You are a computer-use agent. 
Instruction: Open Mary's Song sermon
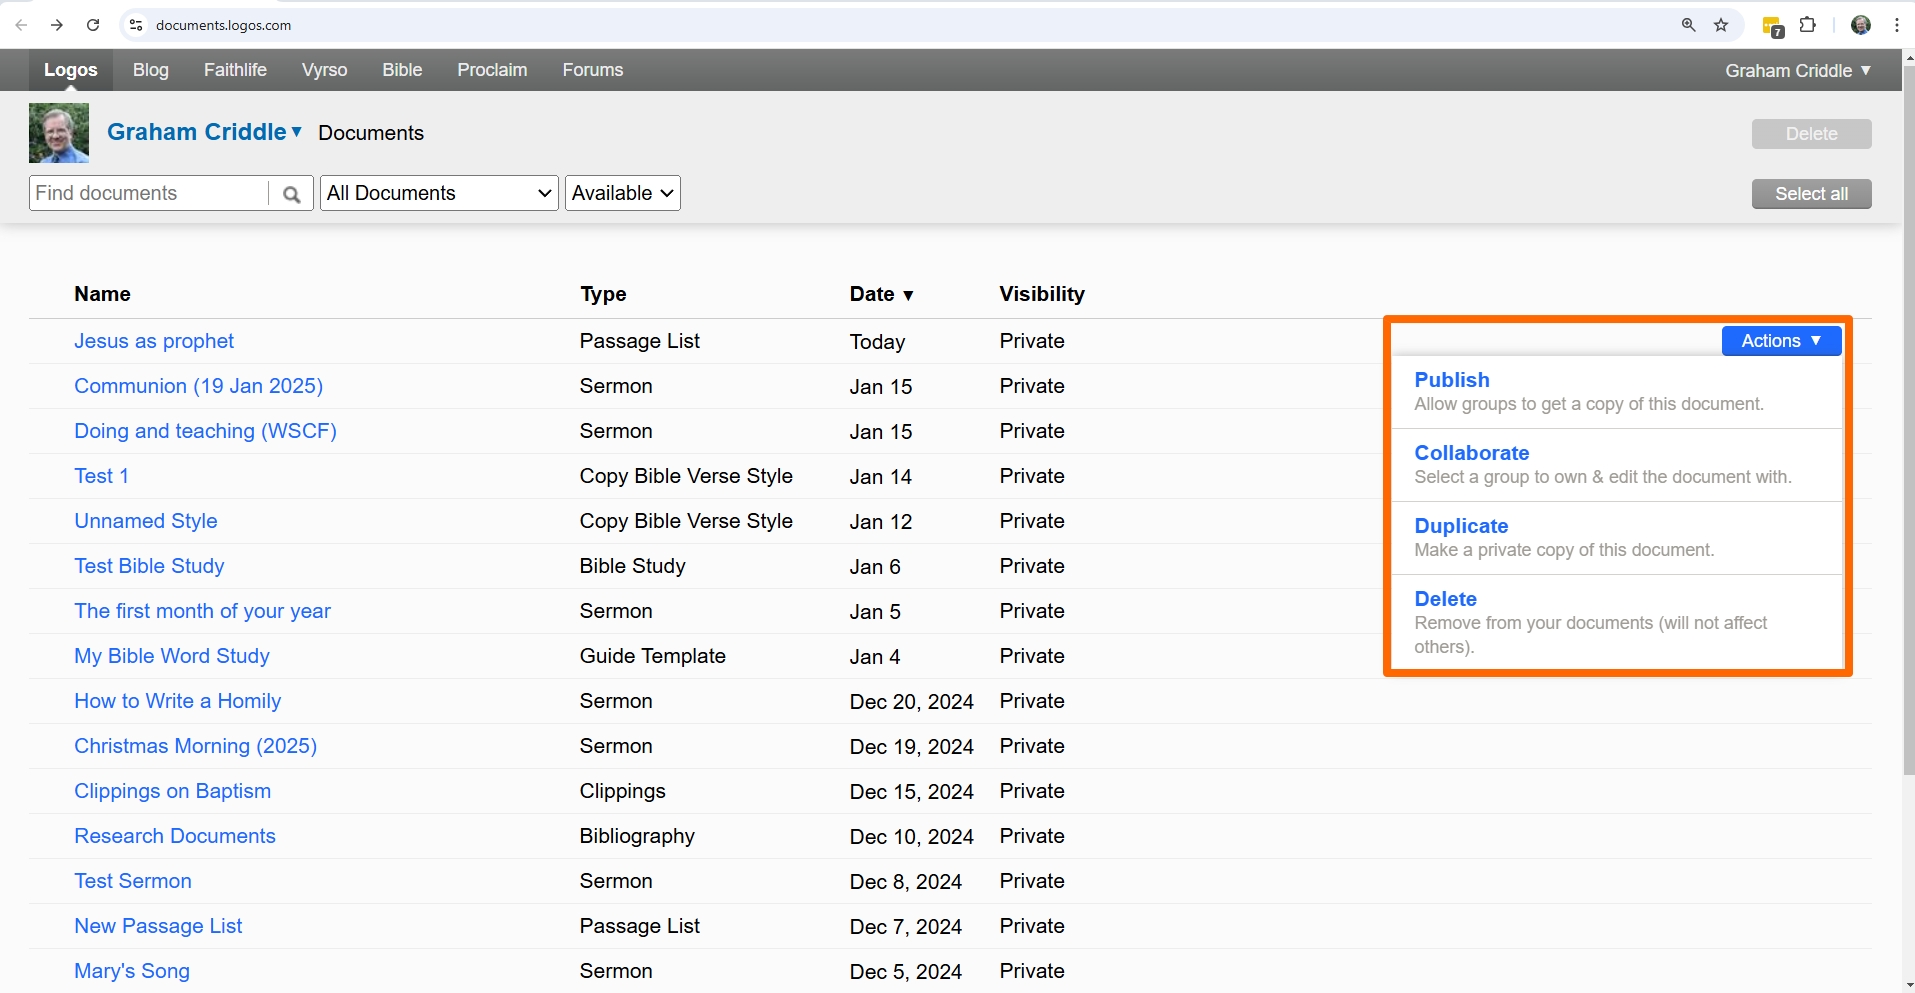click(132, 971)
